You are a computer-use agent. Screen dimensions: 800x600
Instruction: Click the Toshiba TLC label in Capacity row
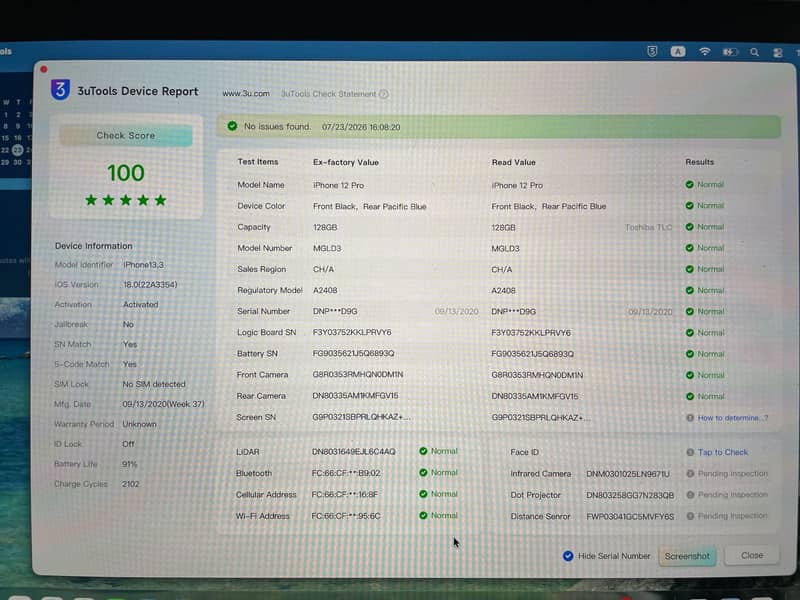[648, 227]
